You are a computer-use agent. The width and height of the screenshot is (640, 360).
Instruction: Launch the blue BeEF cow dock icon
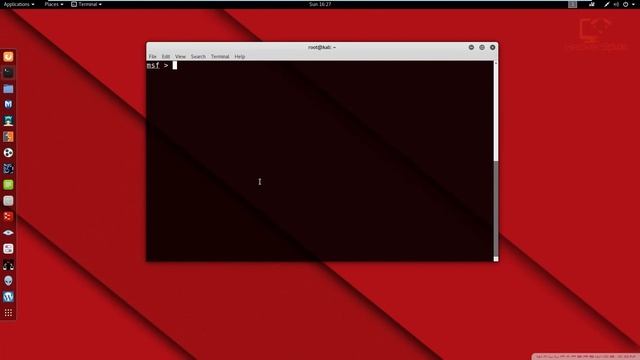coord(8,169)
